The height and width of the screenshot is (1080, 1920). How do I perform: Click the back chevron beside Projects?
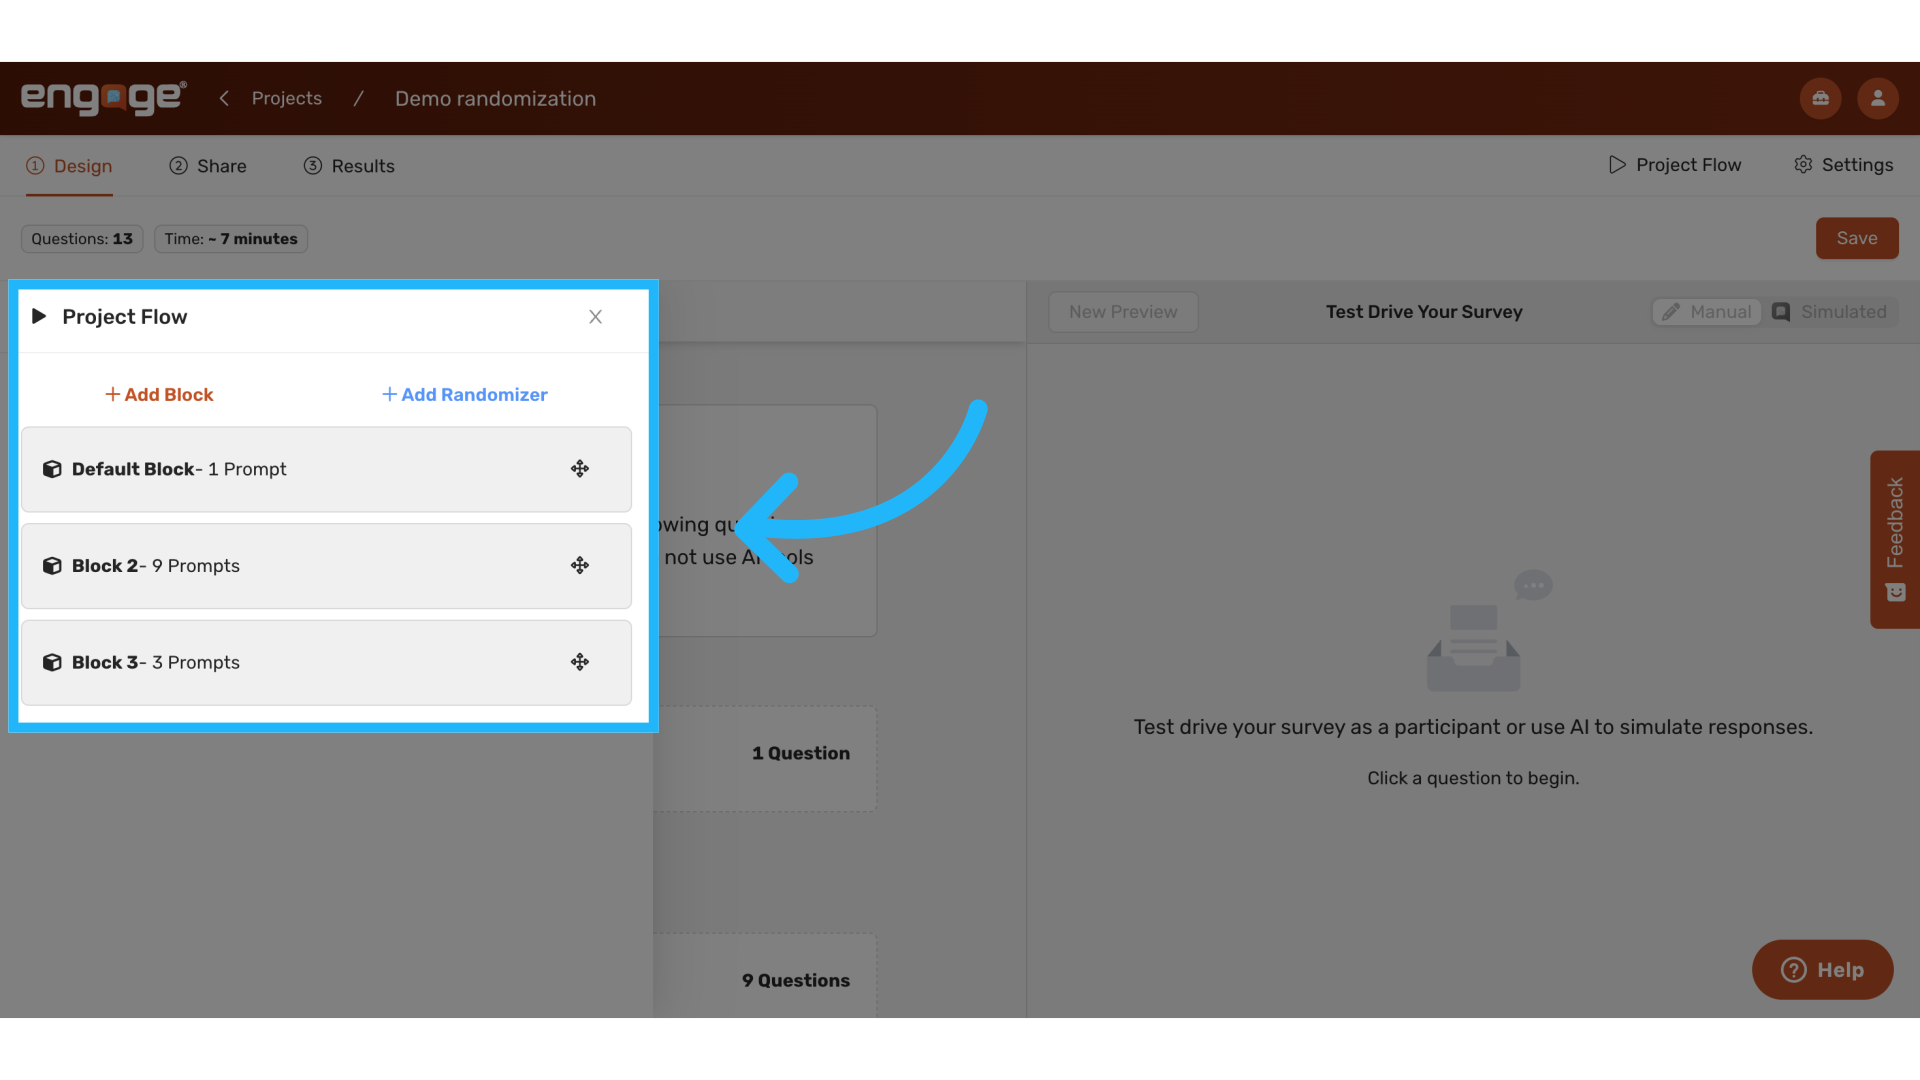[224, 98]
